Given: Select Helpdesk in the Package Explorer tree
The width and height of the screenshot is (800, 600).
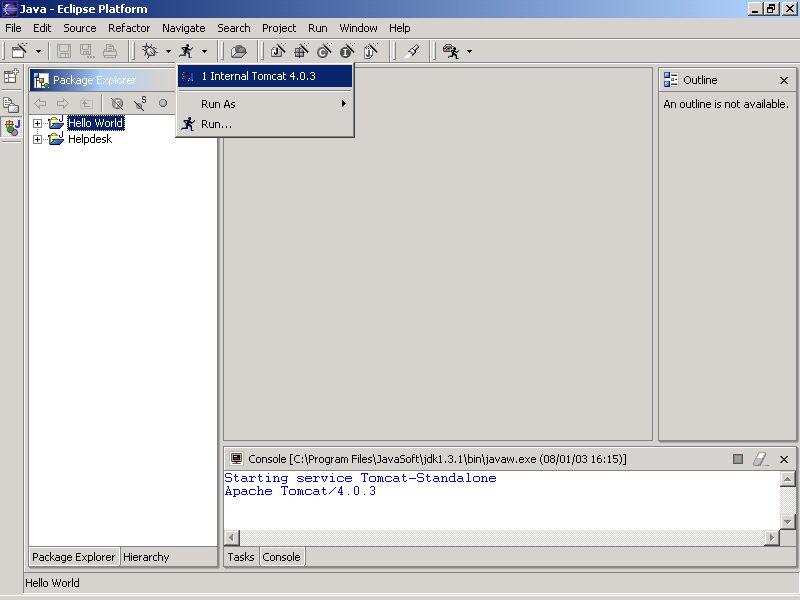Looking at the screenshot, I should point(90,139).
